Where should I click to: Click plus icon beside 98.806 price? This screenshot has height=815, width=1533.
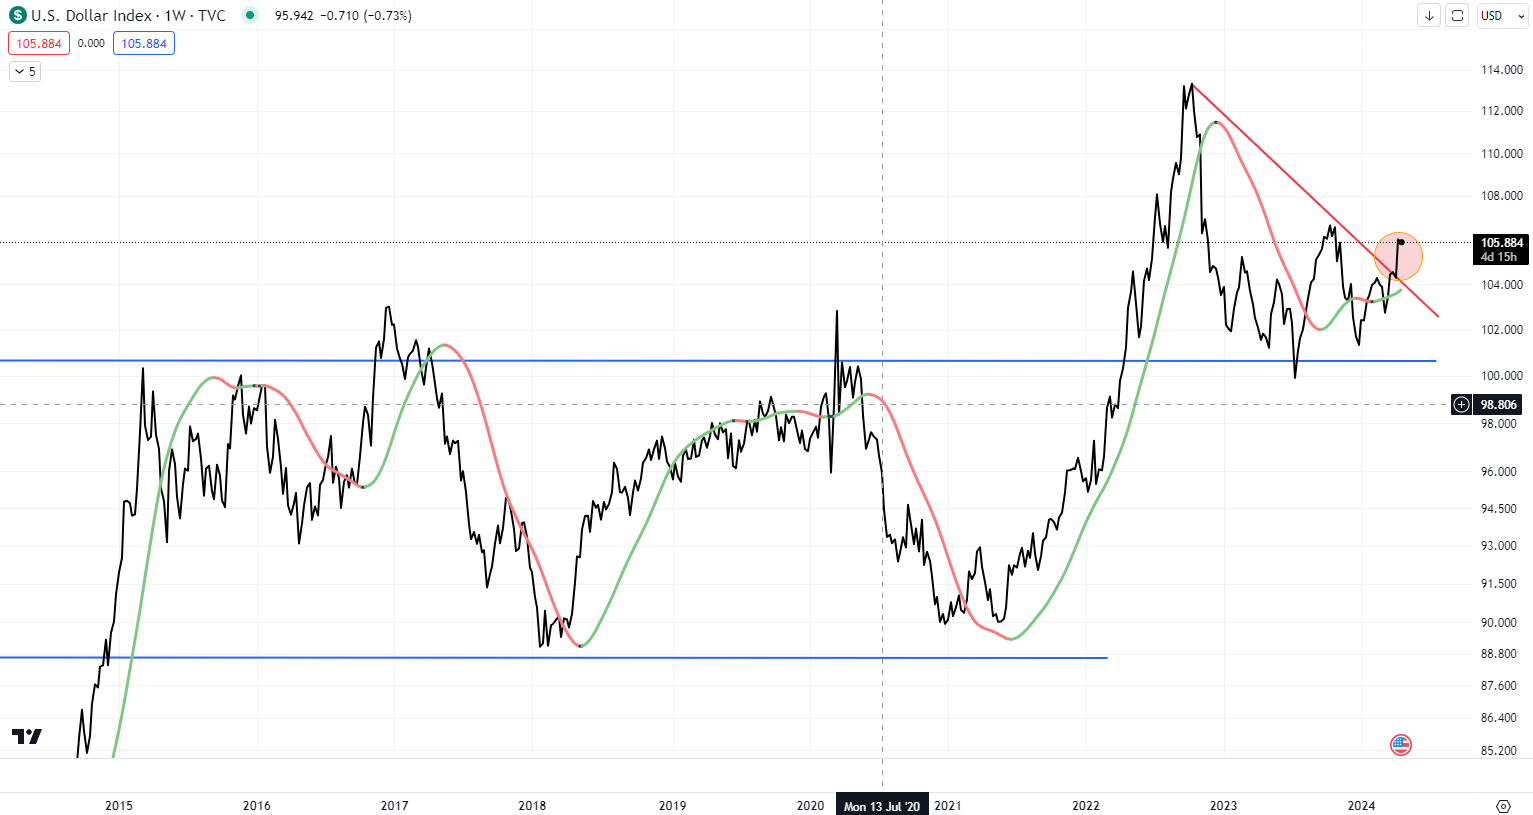1462,404
